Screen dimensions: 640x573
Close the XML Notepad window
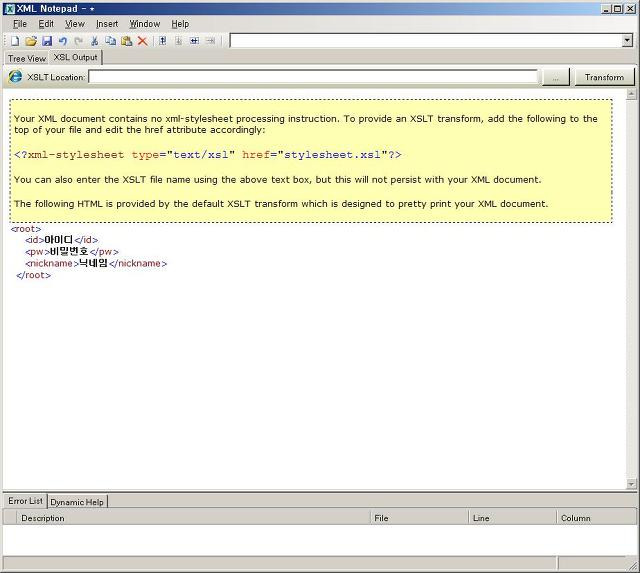coord(630,9)
